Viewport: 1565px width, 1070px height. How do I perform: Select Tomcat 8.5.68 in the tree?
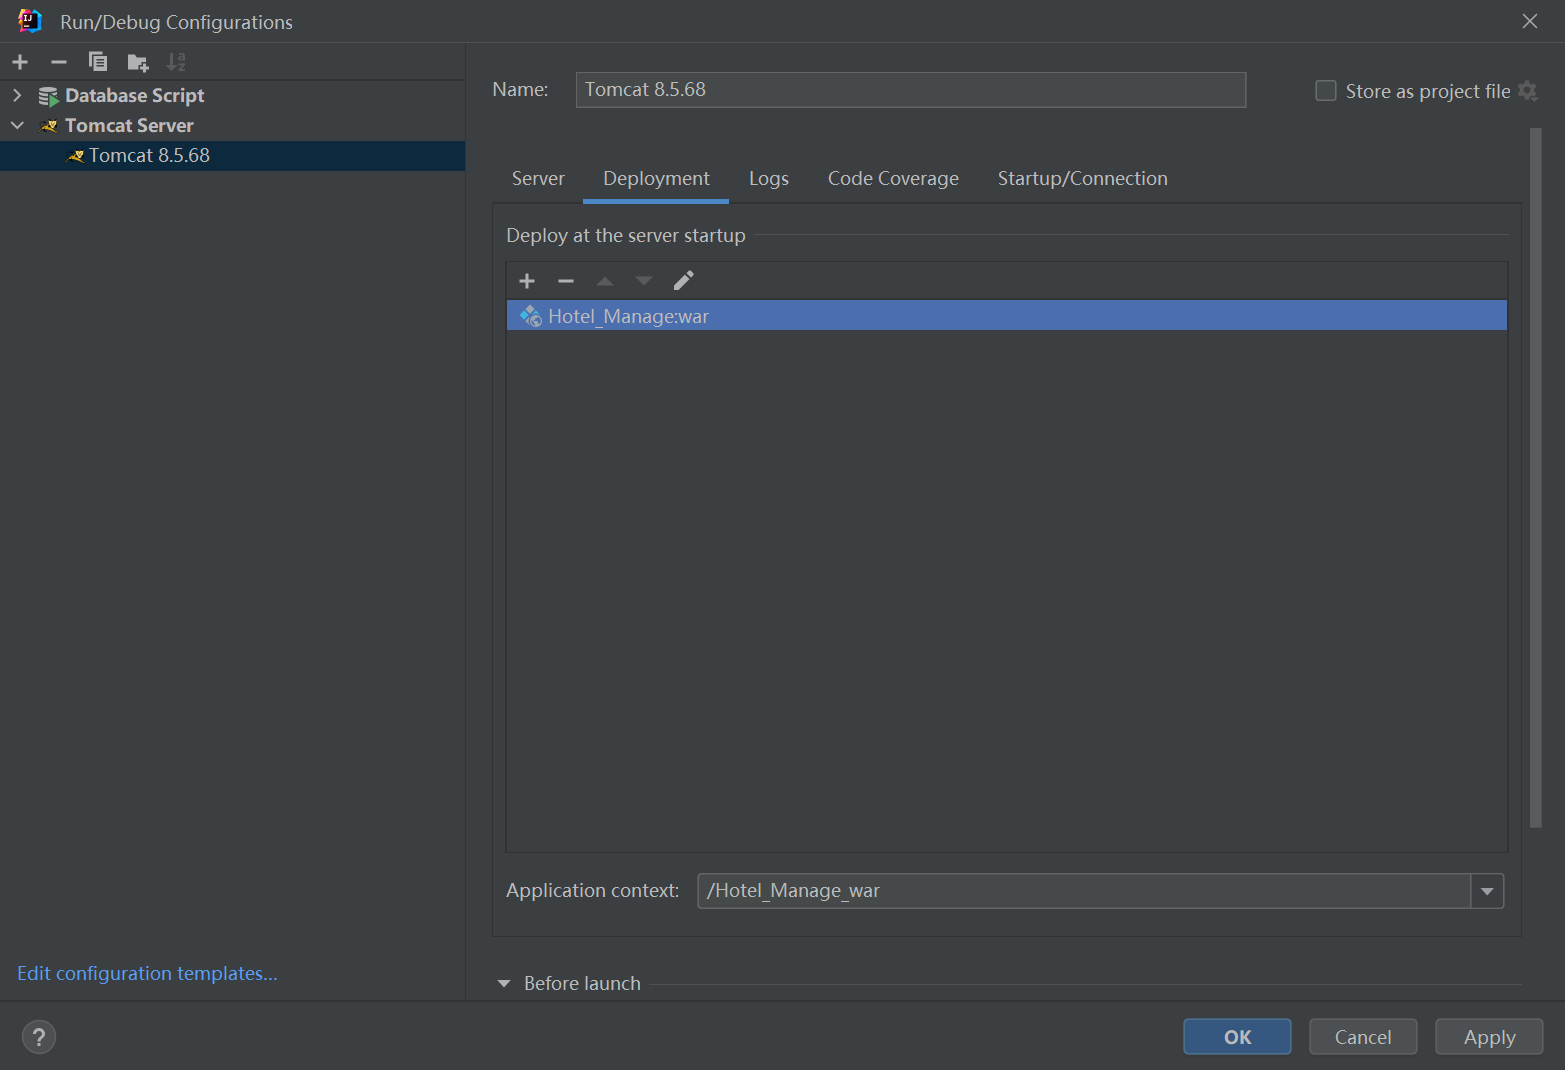[232, 156]
